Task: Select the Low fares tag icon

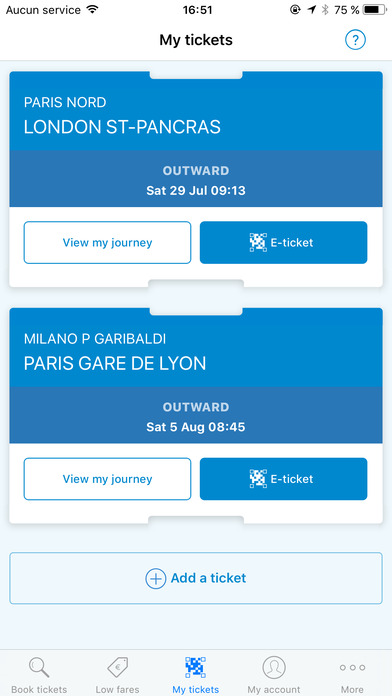Action: click(x=118, y=668)
